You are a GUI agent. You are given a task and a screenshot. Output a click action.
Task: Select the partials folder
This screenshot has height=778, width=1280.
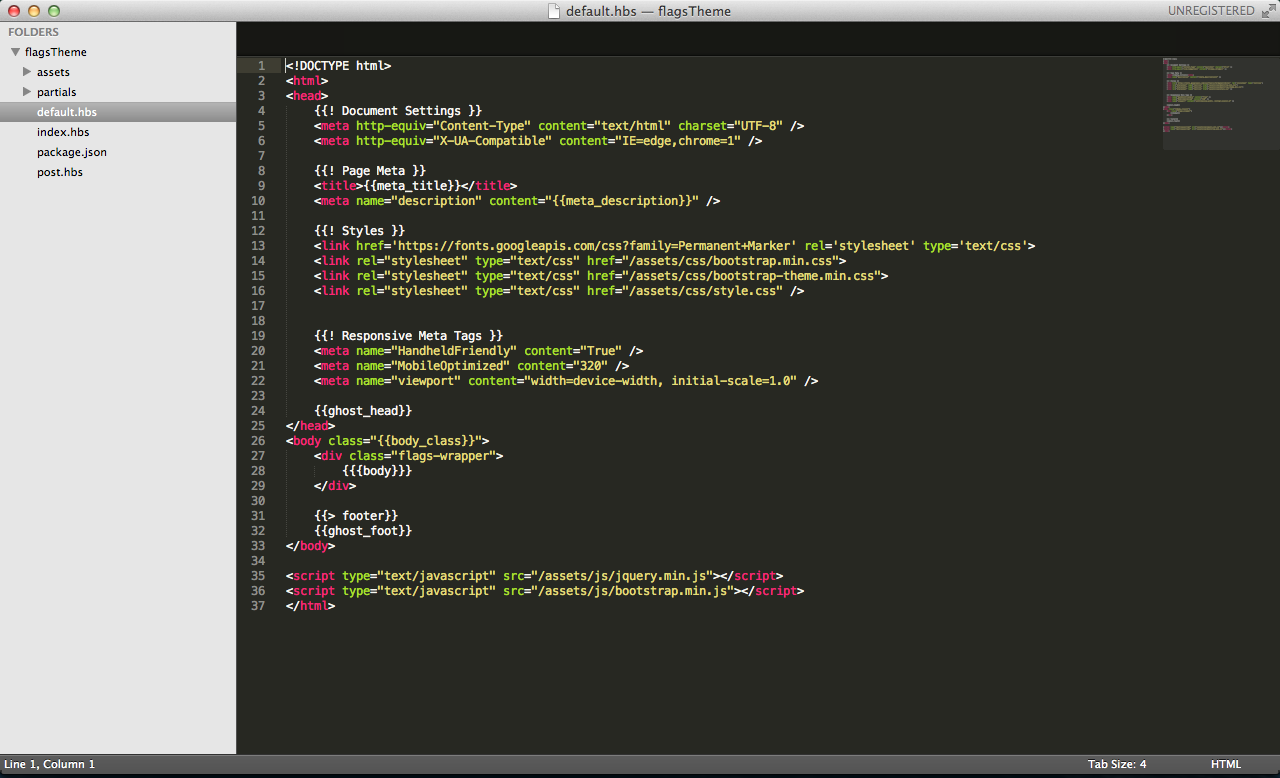tap(57, 92)
